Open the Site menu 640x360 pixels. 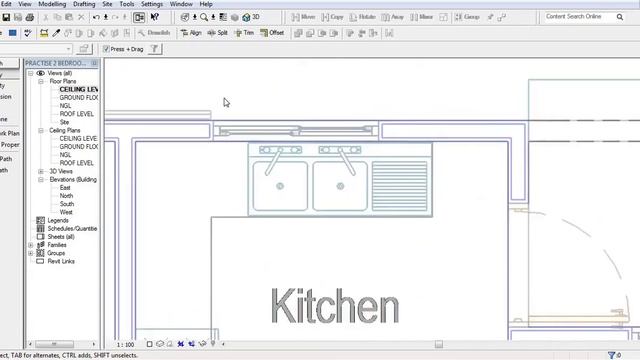click(107, 4)
